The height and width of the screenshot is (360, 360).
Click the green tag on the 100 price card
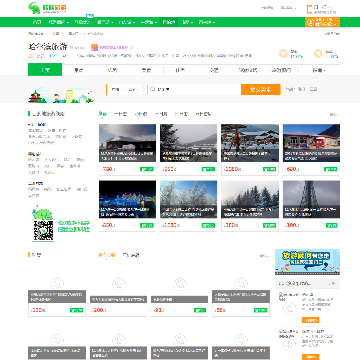coord(331,225)
